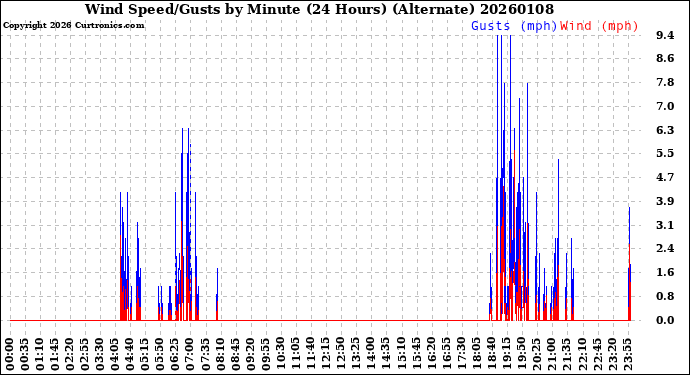Click the 09:55 time axis label
Image resolution: width=690 pixels, height=375 pixels.
266,355
